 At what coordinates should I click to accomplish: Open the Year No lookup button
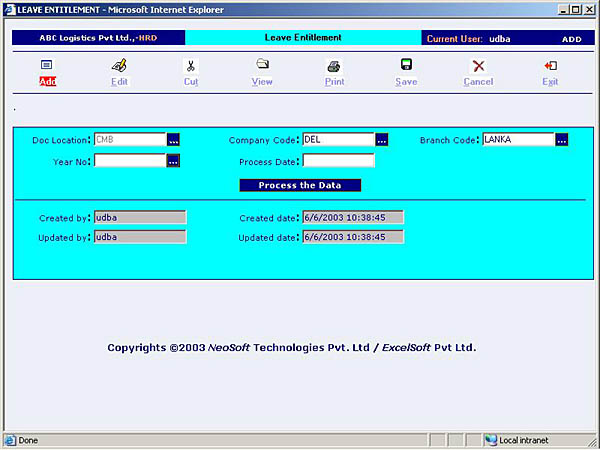[x=173, y=160]
